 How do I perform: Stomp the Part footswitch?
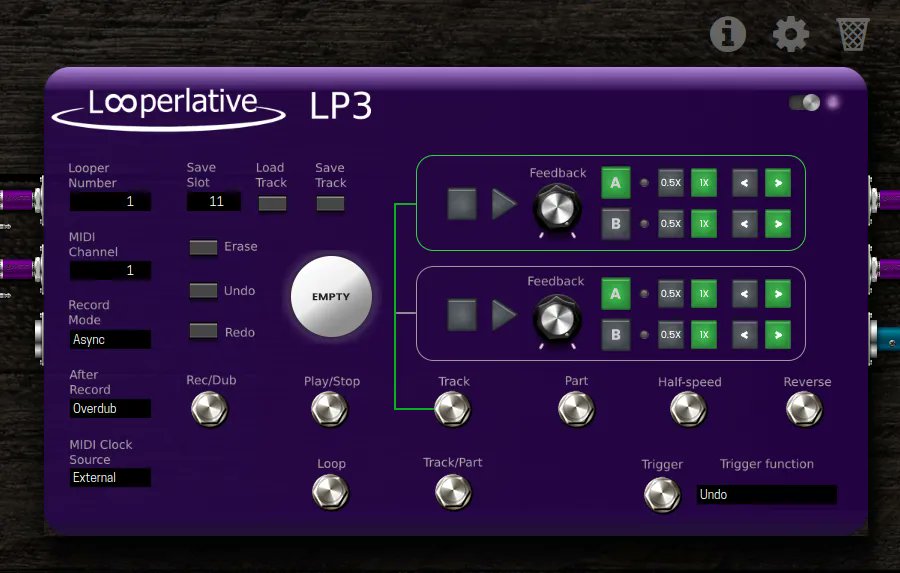[576, 409]
